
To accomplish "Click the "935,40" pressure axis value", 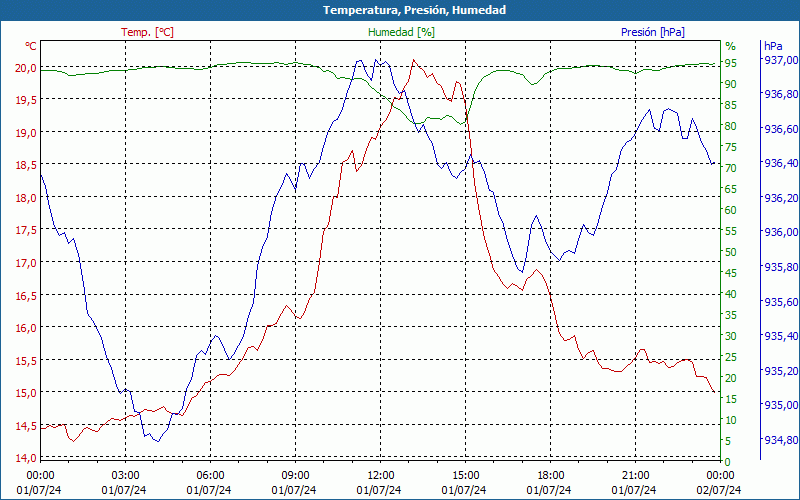I will 781,336.
